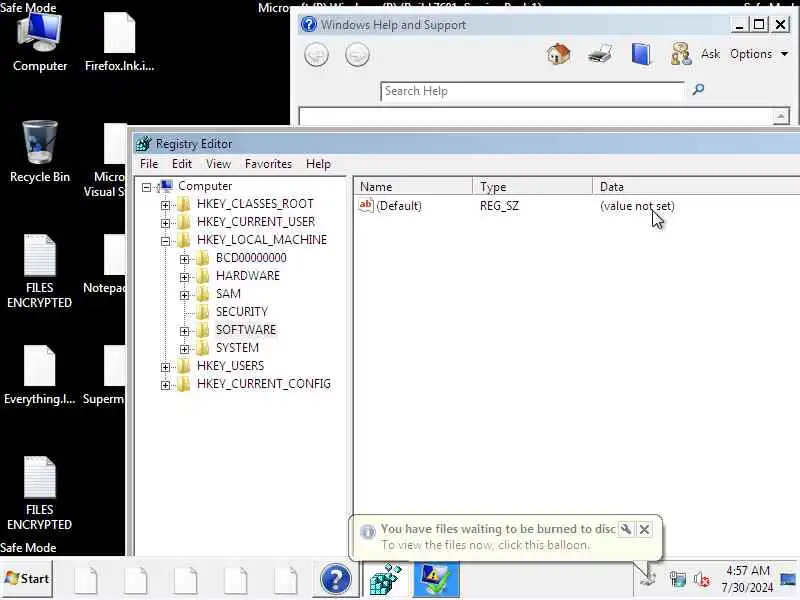800x600 pixels.
Task: Click the muted volume tray icon
Action: click(702, 580)
